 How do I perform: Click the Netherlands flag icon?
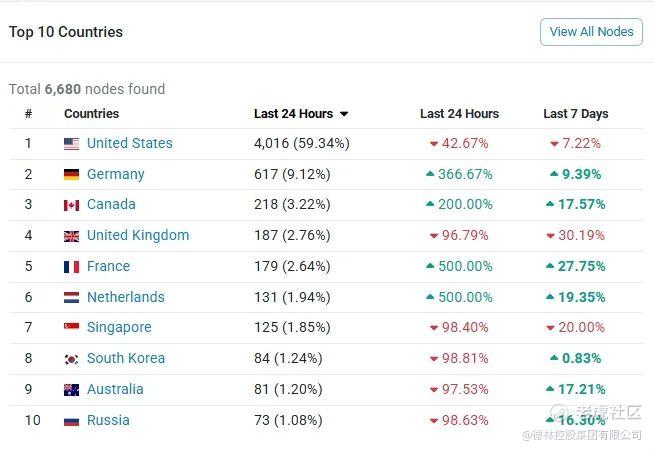coord(71,298)
